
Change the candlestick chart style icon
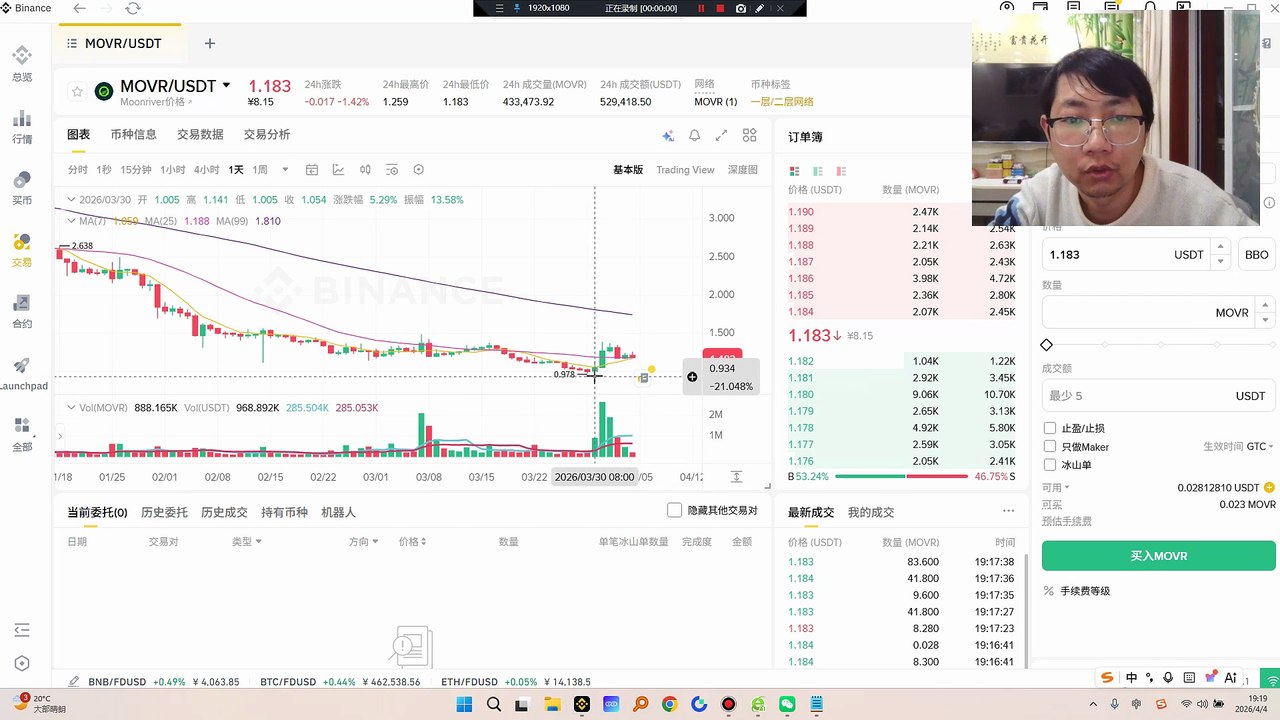click(365, 170)
